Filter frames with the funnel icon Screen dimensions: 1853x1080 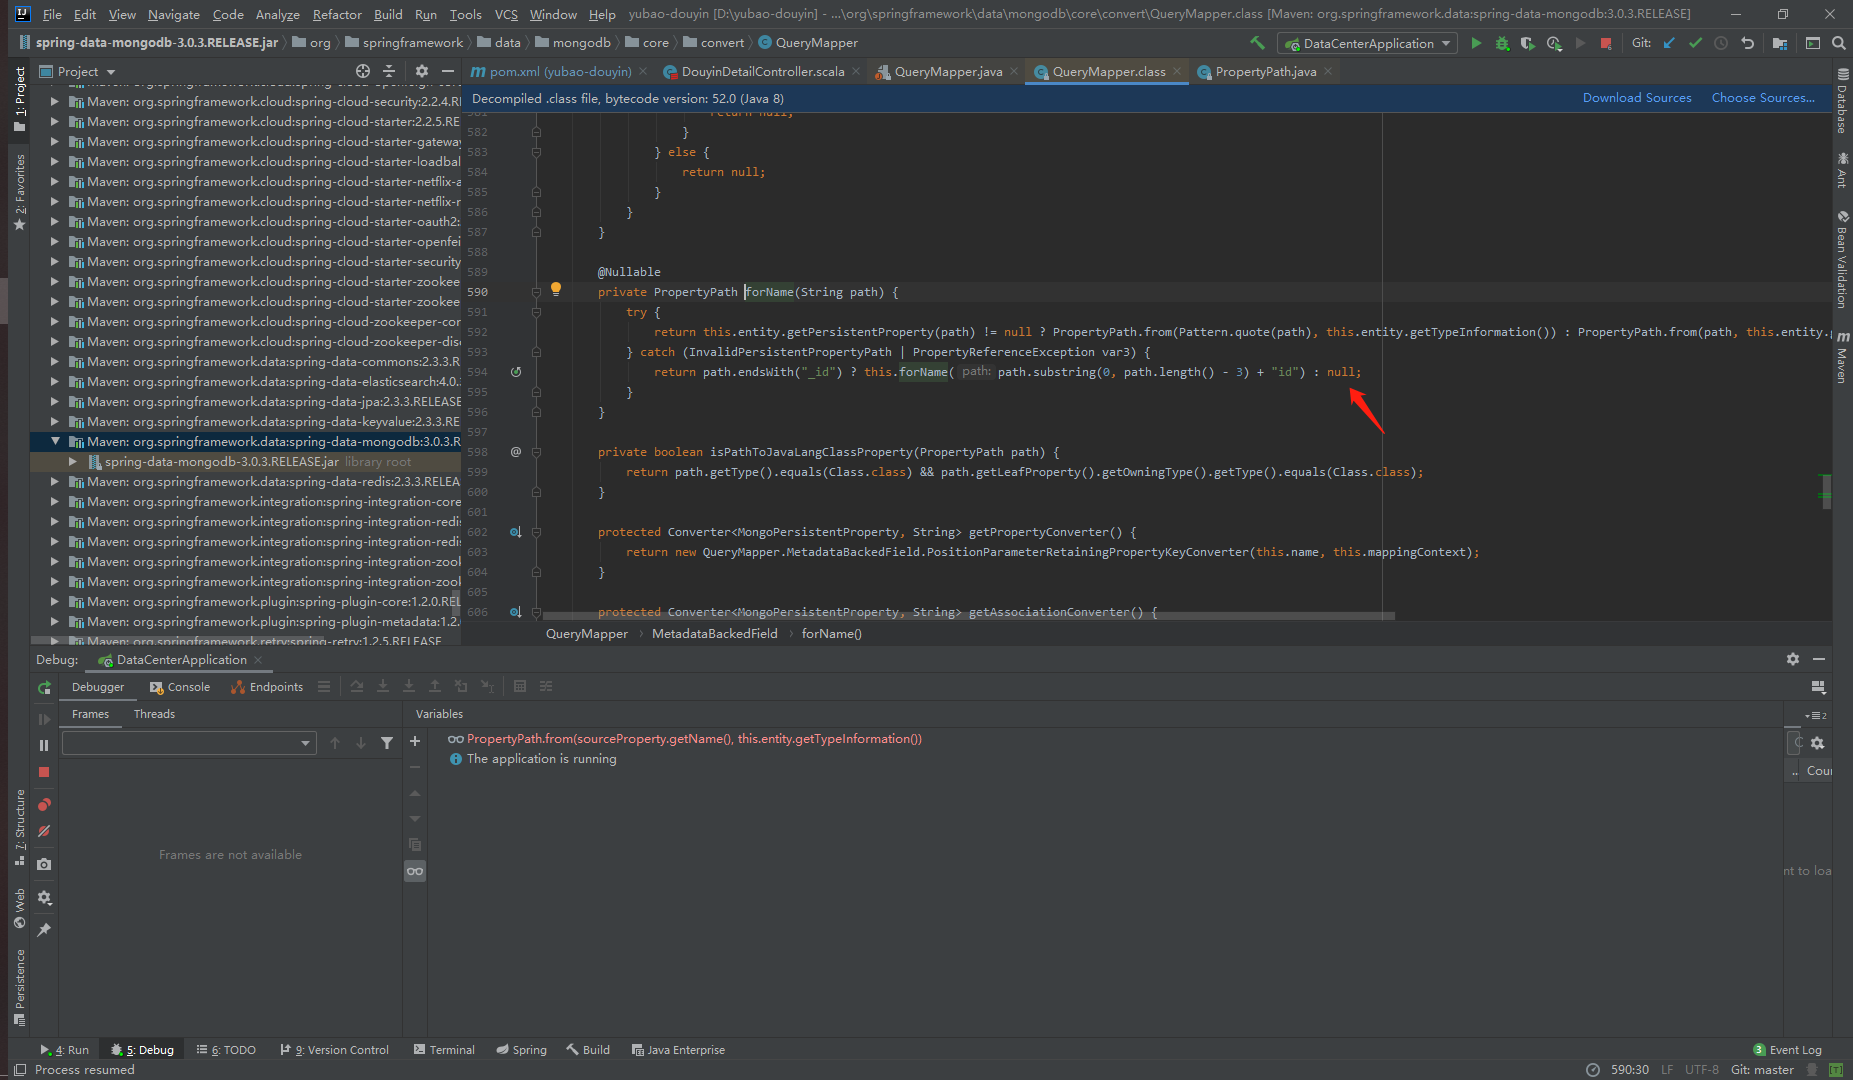tap(387, 743)
